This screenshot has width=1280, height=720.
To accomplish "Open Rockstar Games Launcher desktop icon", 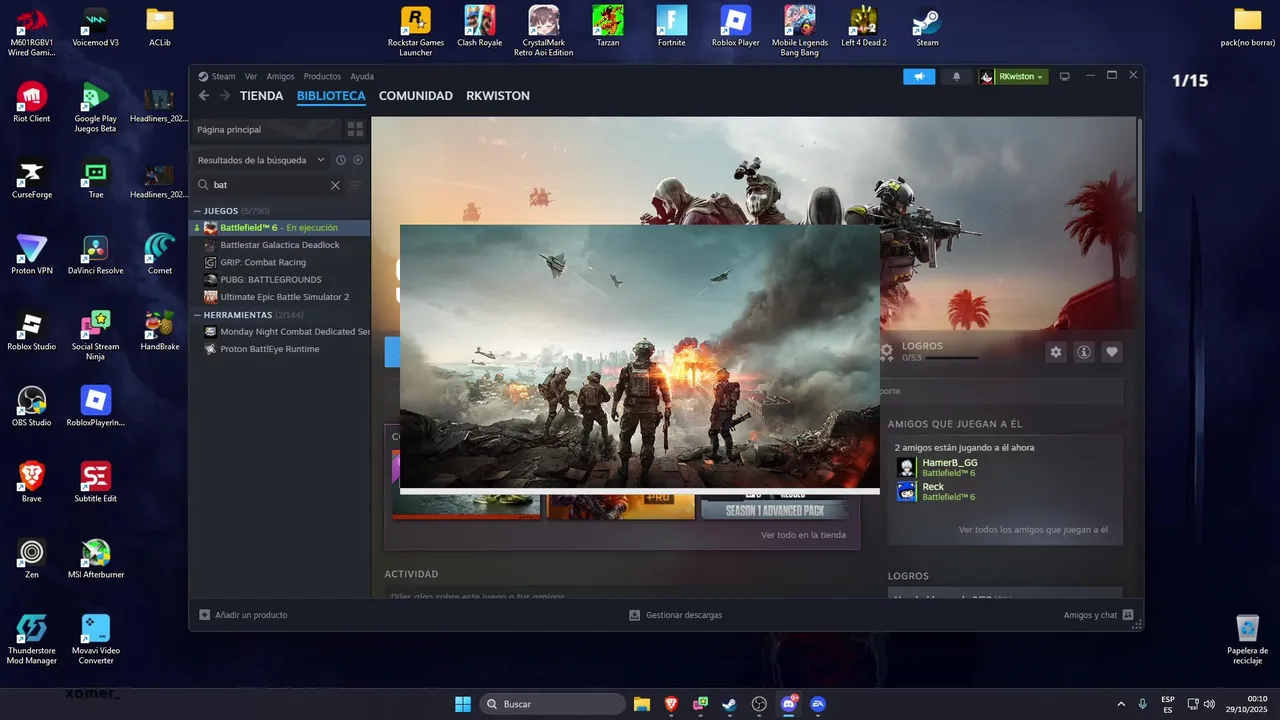I will point(416,31).
